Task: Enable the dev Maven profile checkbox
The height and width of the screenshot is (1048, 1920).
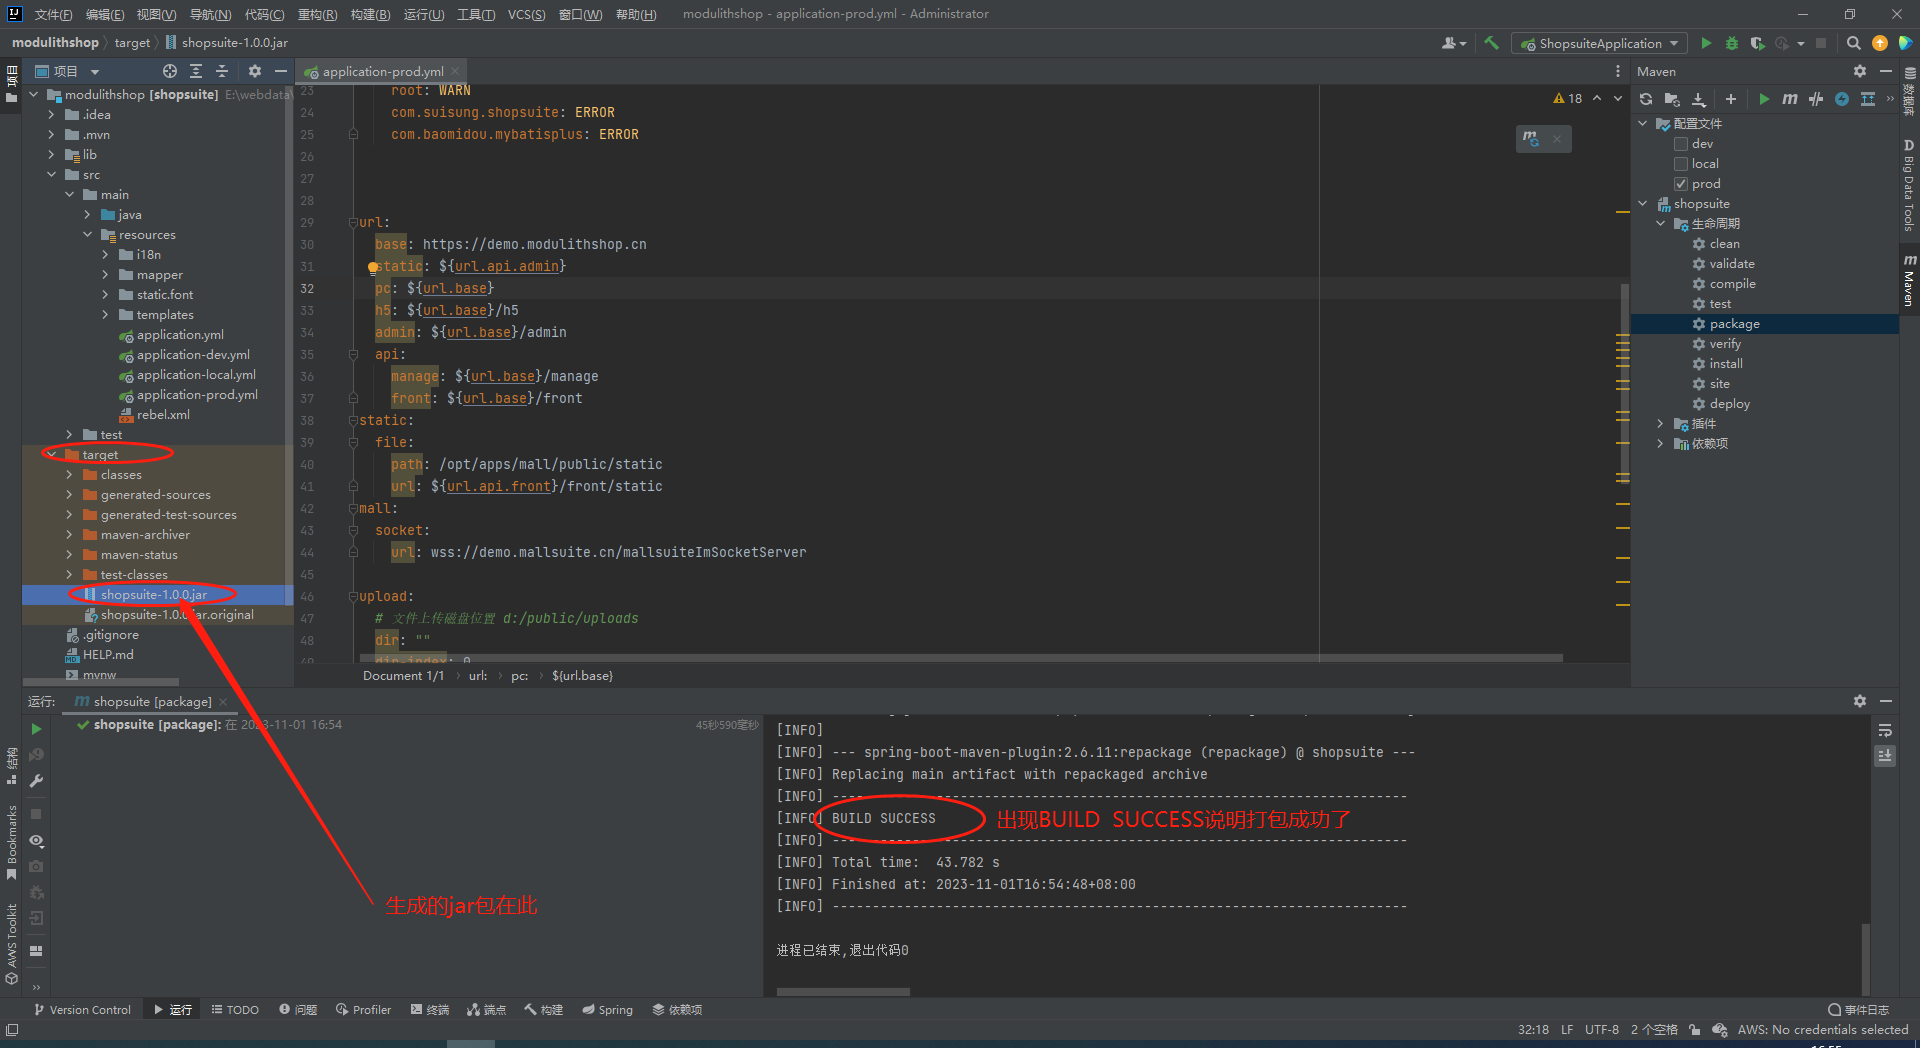Action: pyautogui.click(x=1681, y=144)
